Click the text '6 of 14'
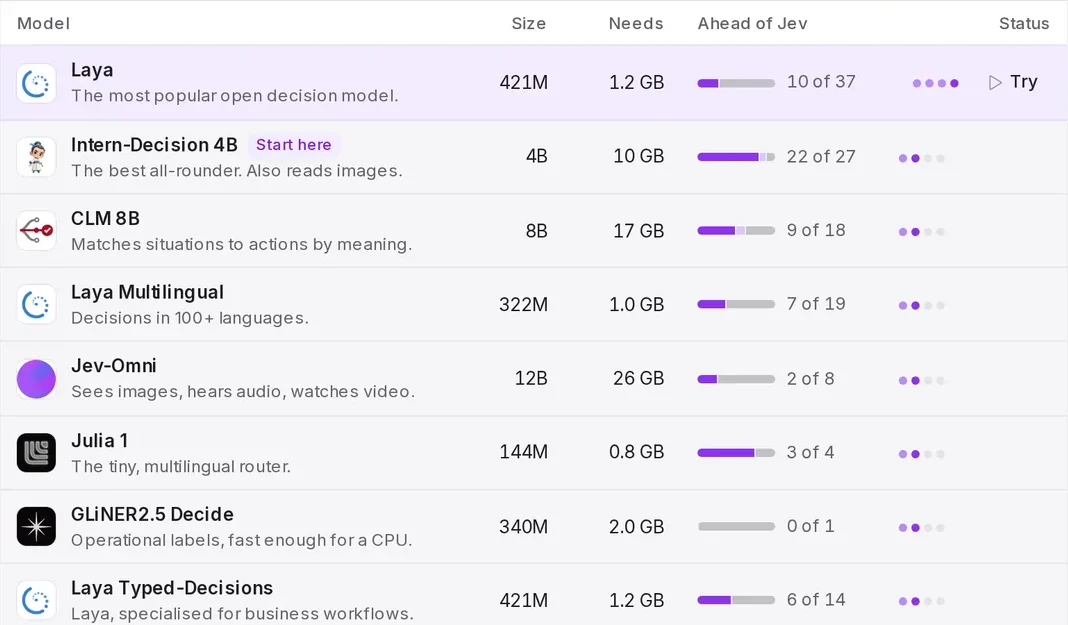This screenshot has height=625, width=1068. [816, 599]
